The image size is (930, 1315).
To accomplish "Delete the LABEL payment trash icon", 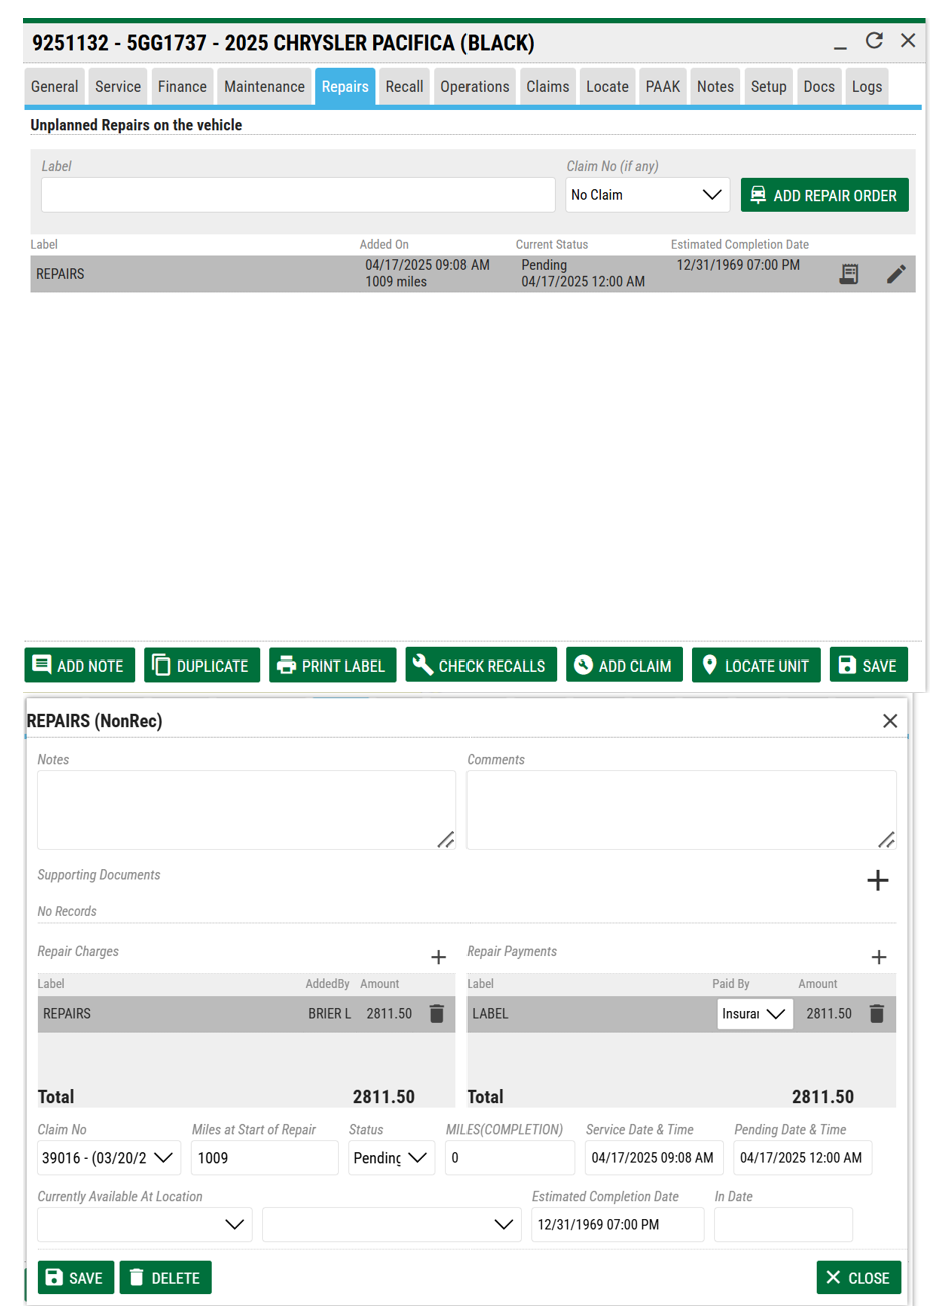I will pos(877,1014).
